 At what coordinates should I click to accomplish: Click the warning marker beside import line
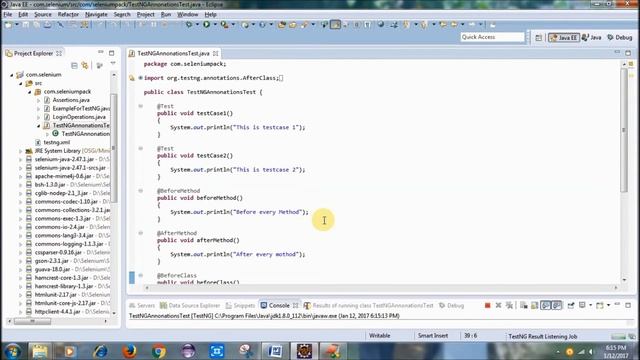(x=131, y=78)
